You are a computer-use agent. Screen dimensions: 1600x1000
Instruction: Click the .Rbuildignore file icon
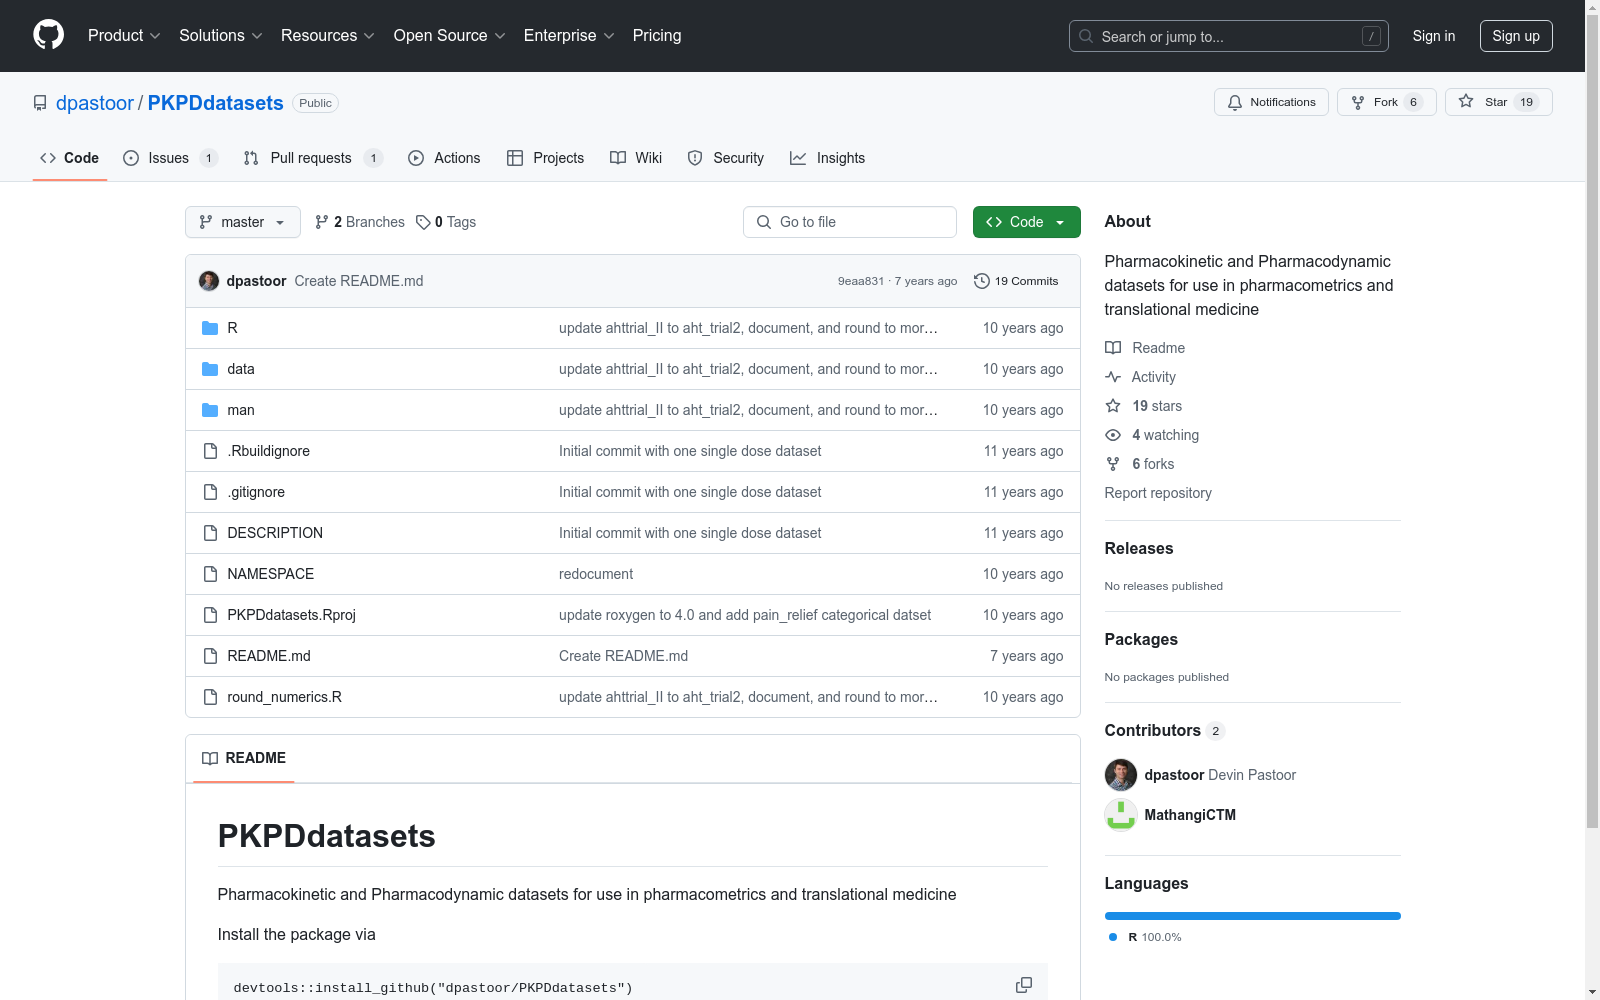[210, 451]
